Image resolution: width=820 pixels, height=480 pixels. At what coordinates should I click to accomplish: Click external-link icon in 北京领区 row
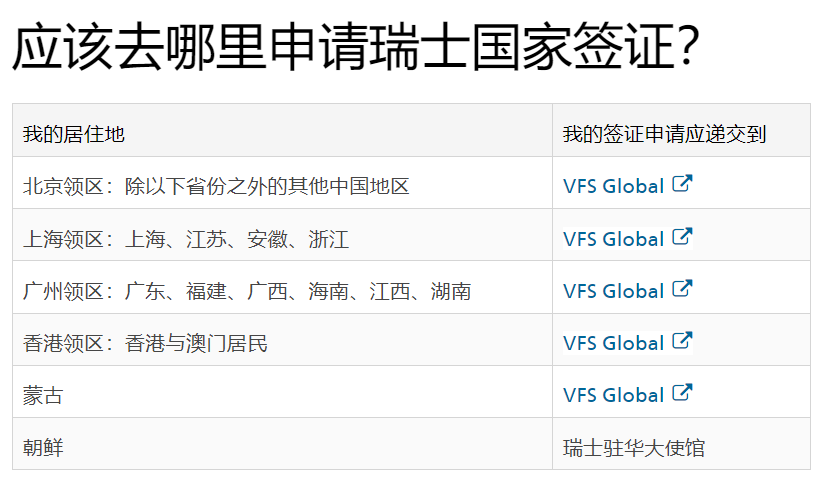click(682, 184)
